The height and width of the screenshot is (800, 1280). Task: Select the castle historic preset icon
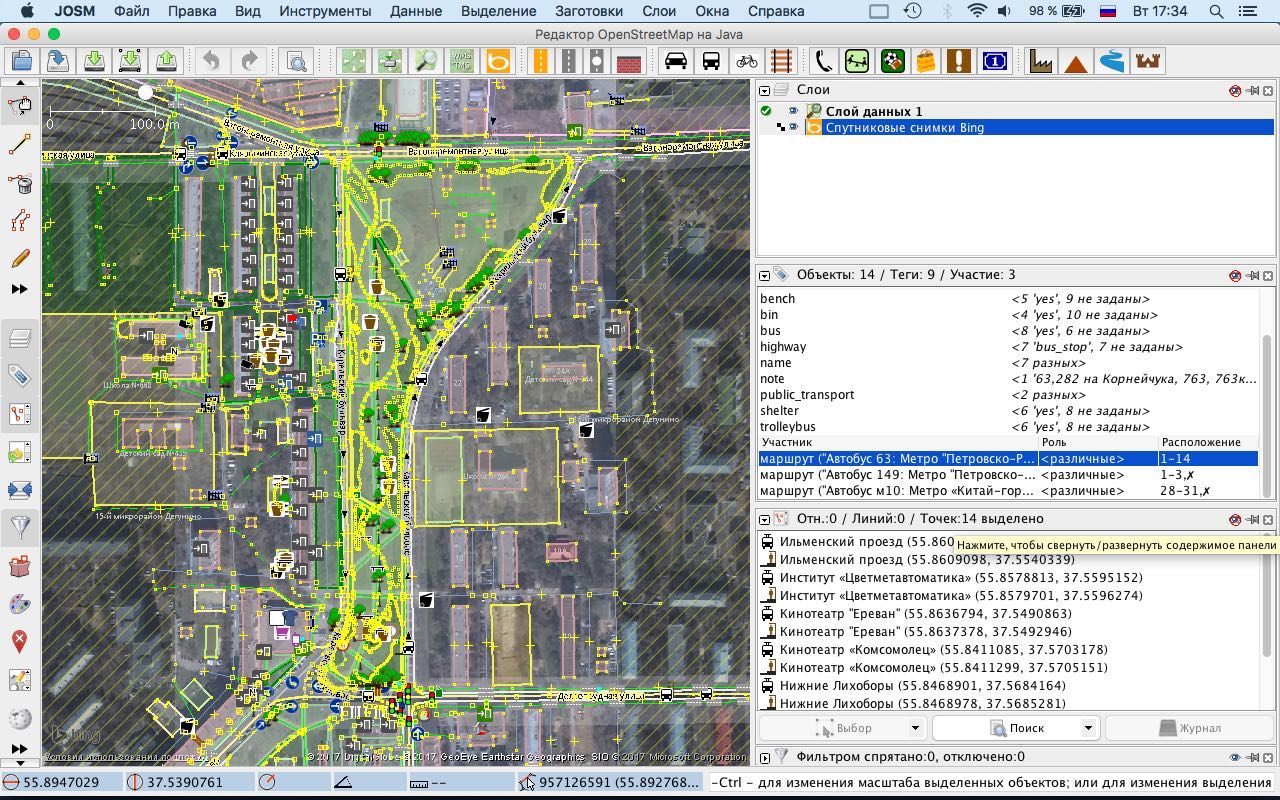click(1147, 61)
